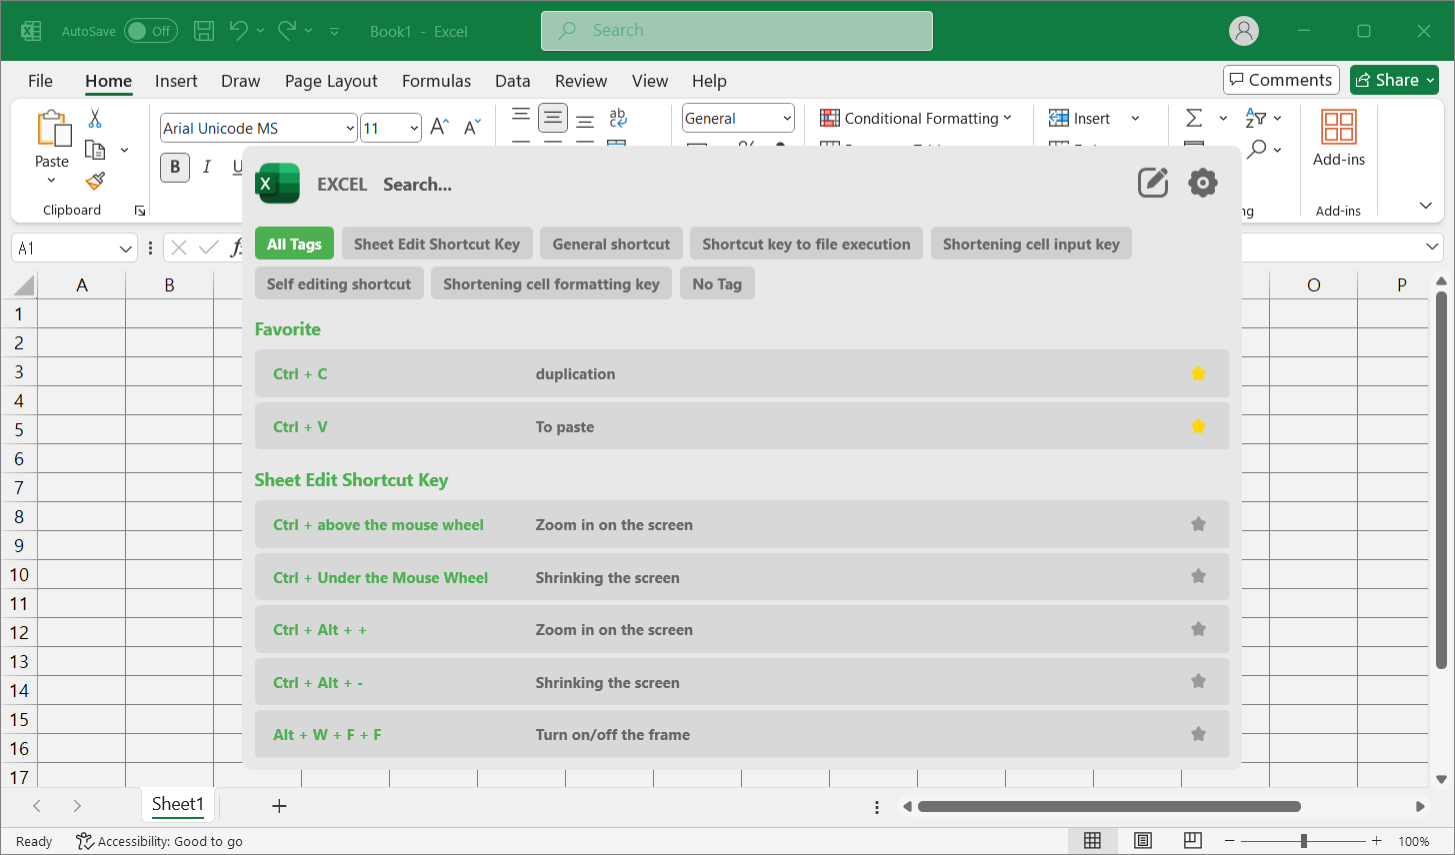Open Customize Quick Access Toolbar dropdown
Screen dimensions: 1455x855
click(334, 32)
